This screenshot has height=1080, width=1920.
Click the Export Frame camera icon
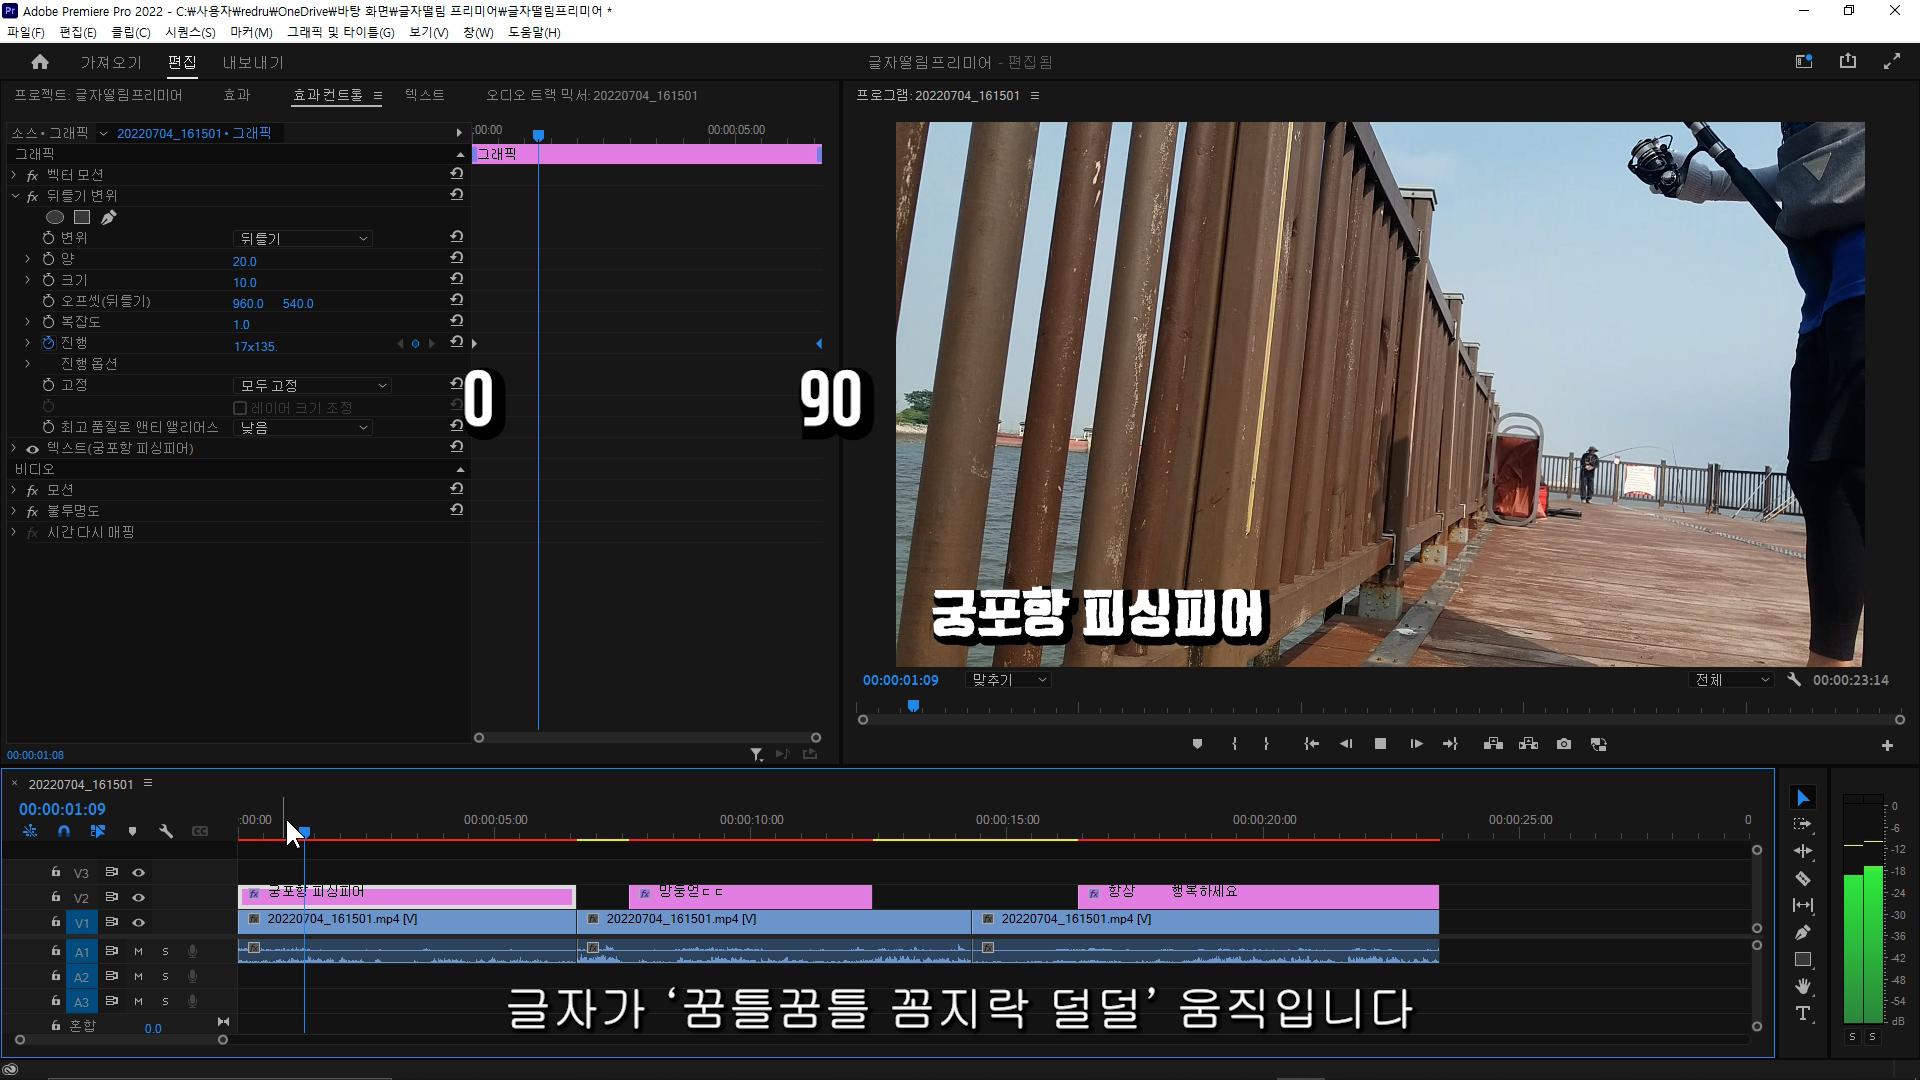[1564, 744]
